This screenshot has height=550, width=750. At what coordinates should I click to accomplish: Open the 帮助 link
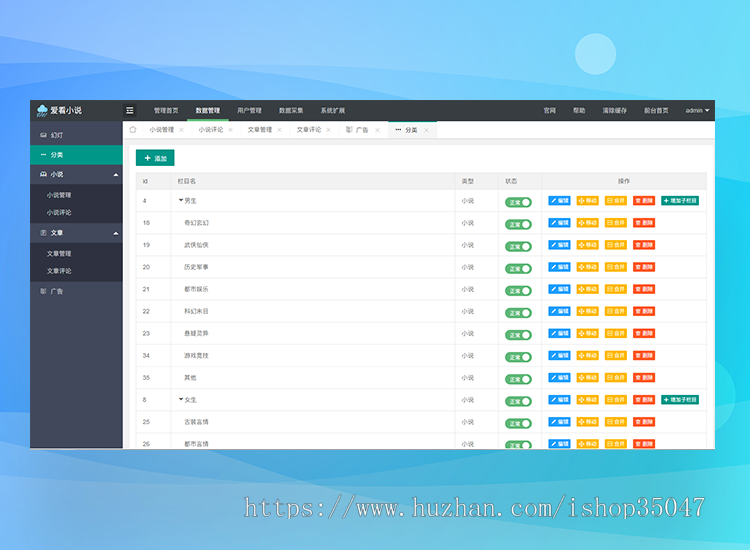tap(579, 110)
